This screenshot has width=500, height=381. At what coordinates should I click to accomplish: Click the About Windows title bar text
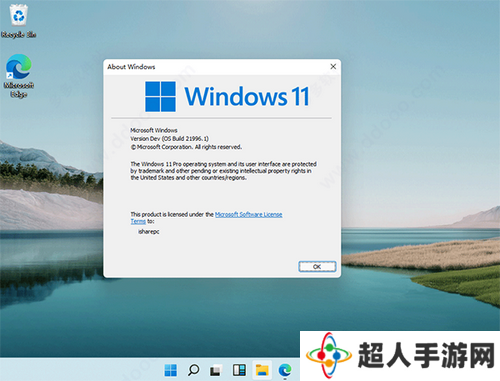[x=131, y=67]
